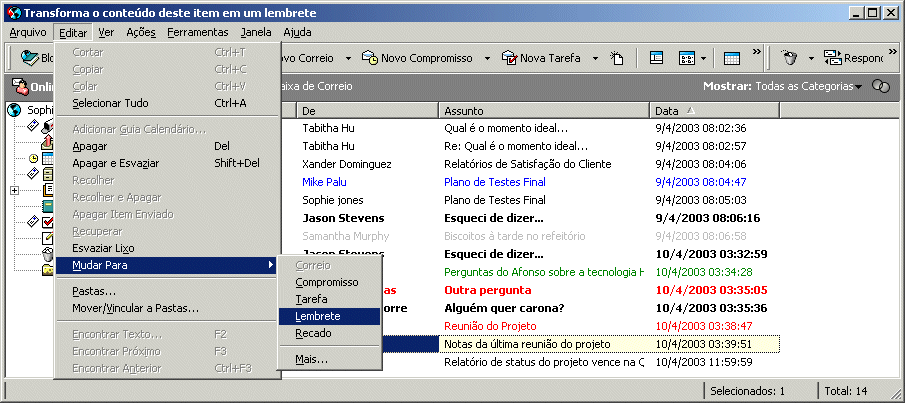This screenshot has height=403, width=905.
Task: Select the Samantha Murphy message
Action: click(531, 236)
